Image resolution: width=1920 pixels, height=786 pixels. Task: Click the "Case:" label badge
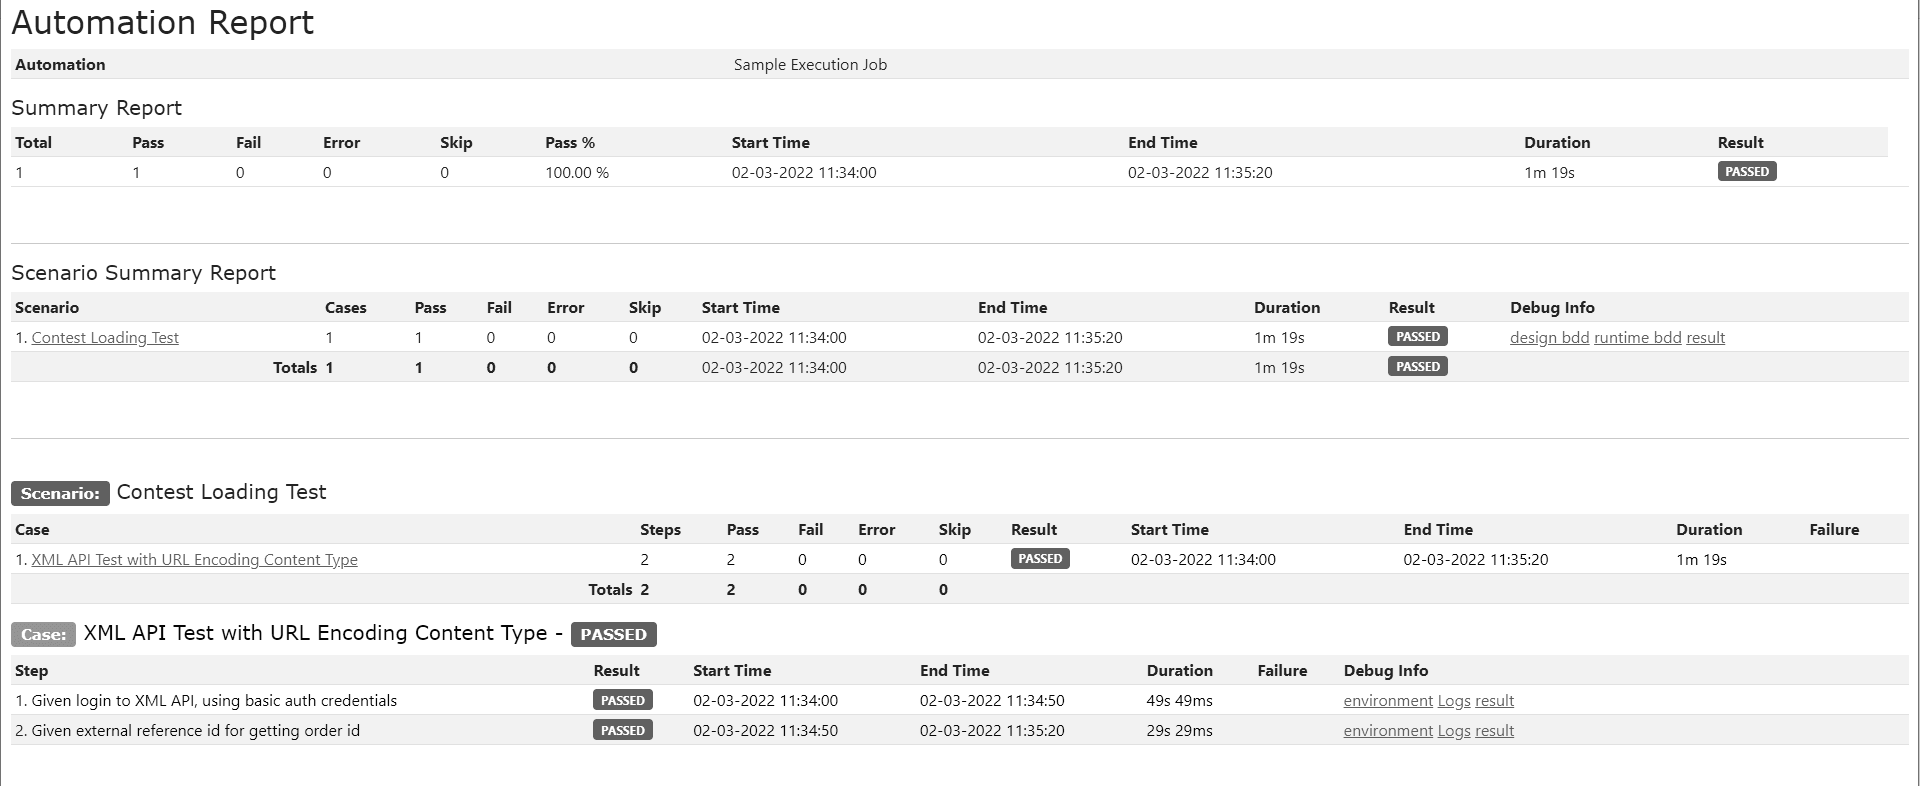click(x=43, y=635)
